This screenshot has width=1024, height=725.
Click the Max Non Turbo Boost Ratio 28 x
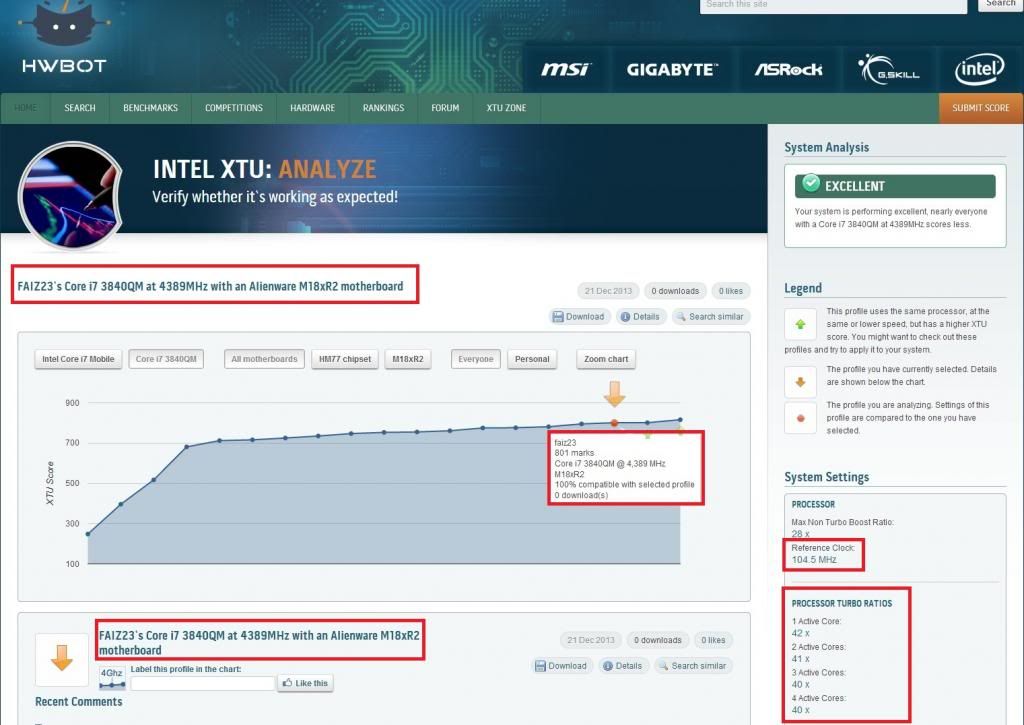click(801, 534)
